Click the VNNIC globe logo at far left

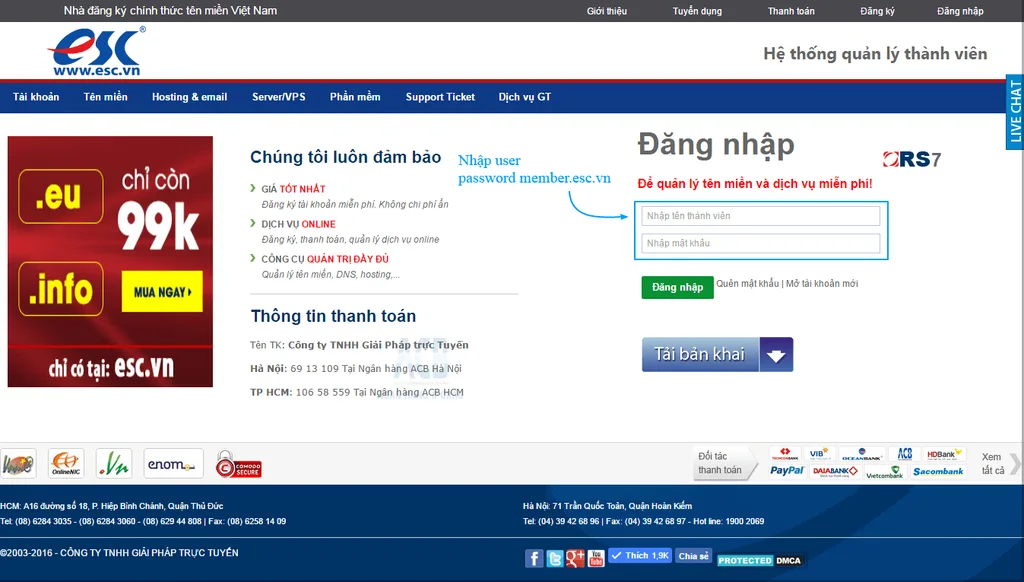[18, 464]
